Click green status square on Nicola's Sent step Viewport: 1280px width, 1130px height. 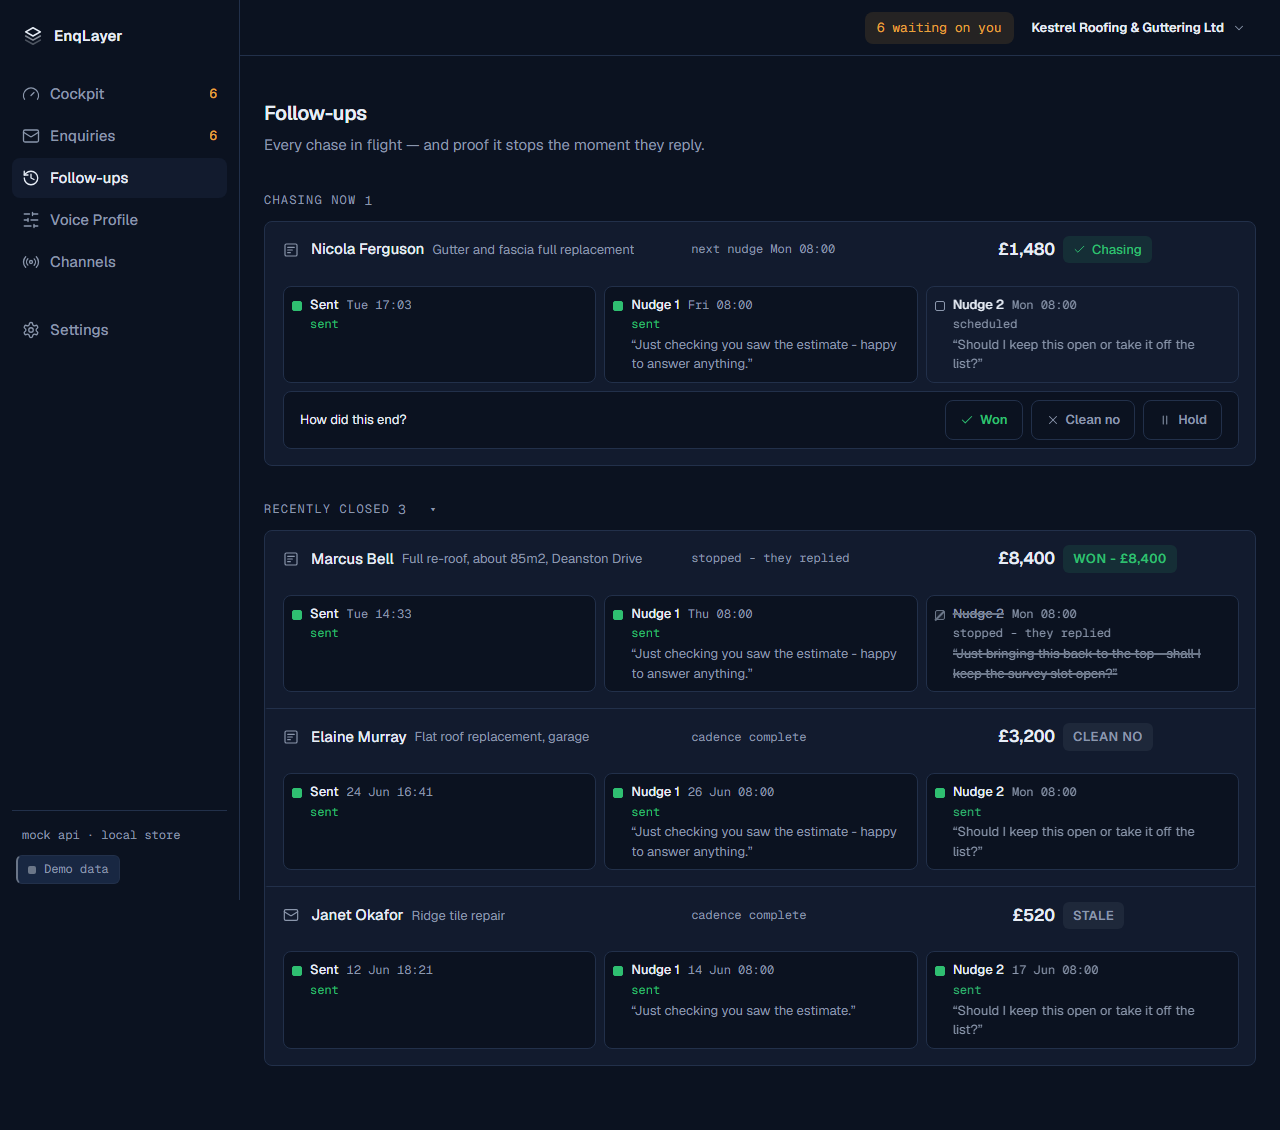pyautogui.click(x=297, y=306)
